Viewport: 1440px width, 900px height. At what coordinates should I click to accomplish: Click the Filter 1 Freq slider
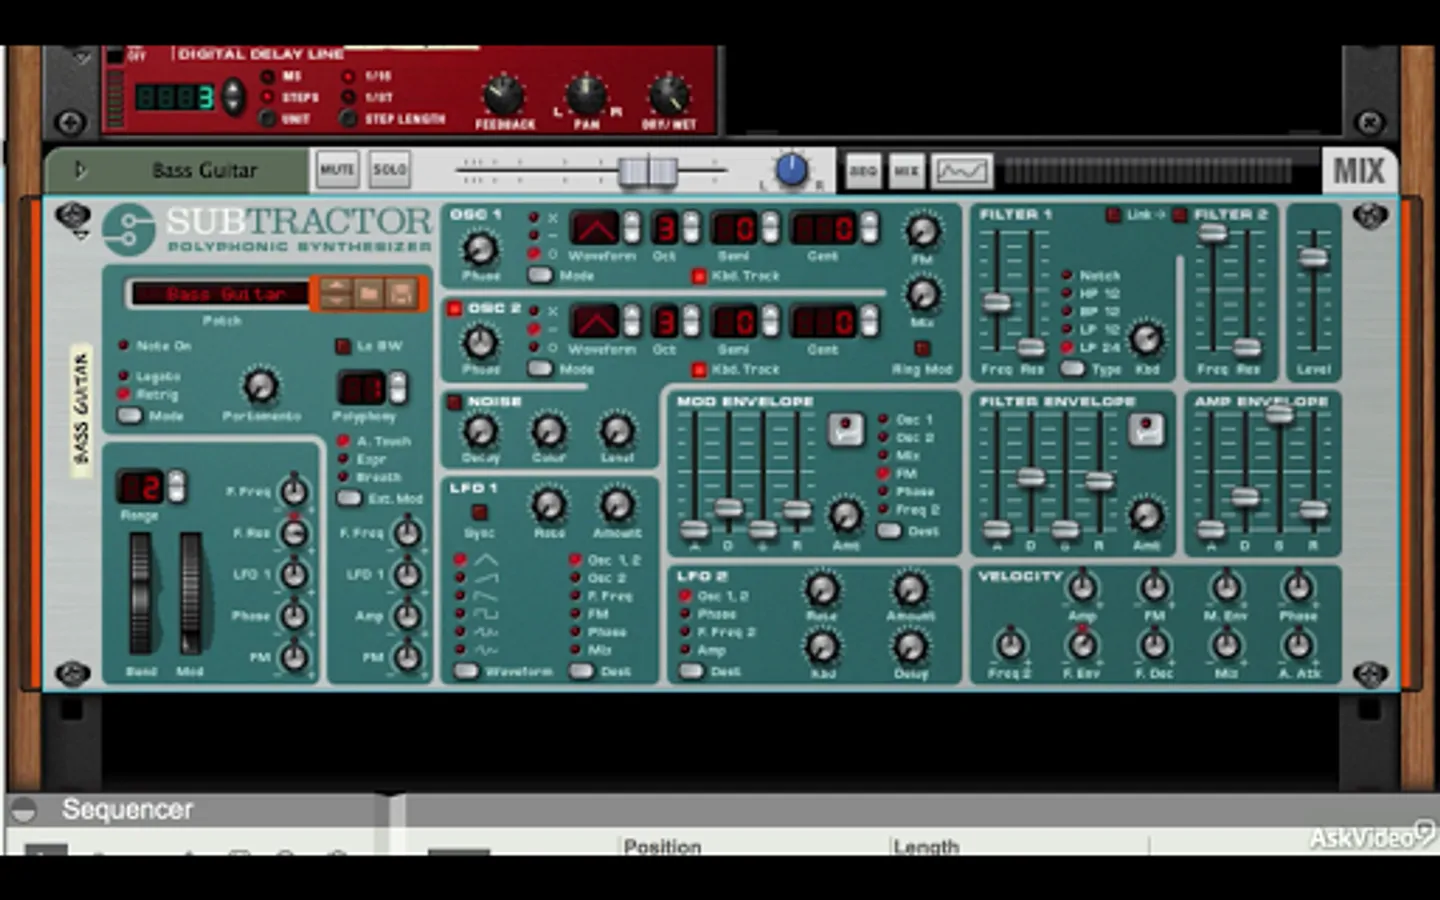997,303
